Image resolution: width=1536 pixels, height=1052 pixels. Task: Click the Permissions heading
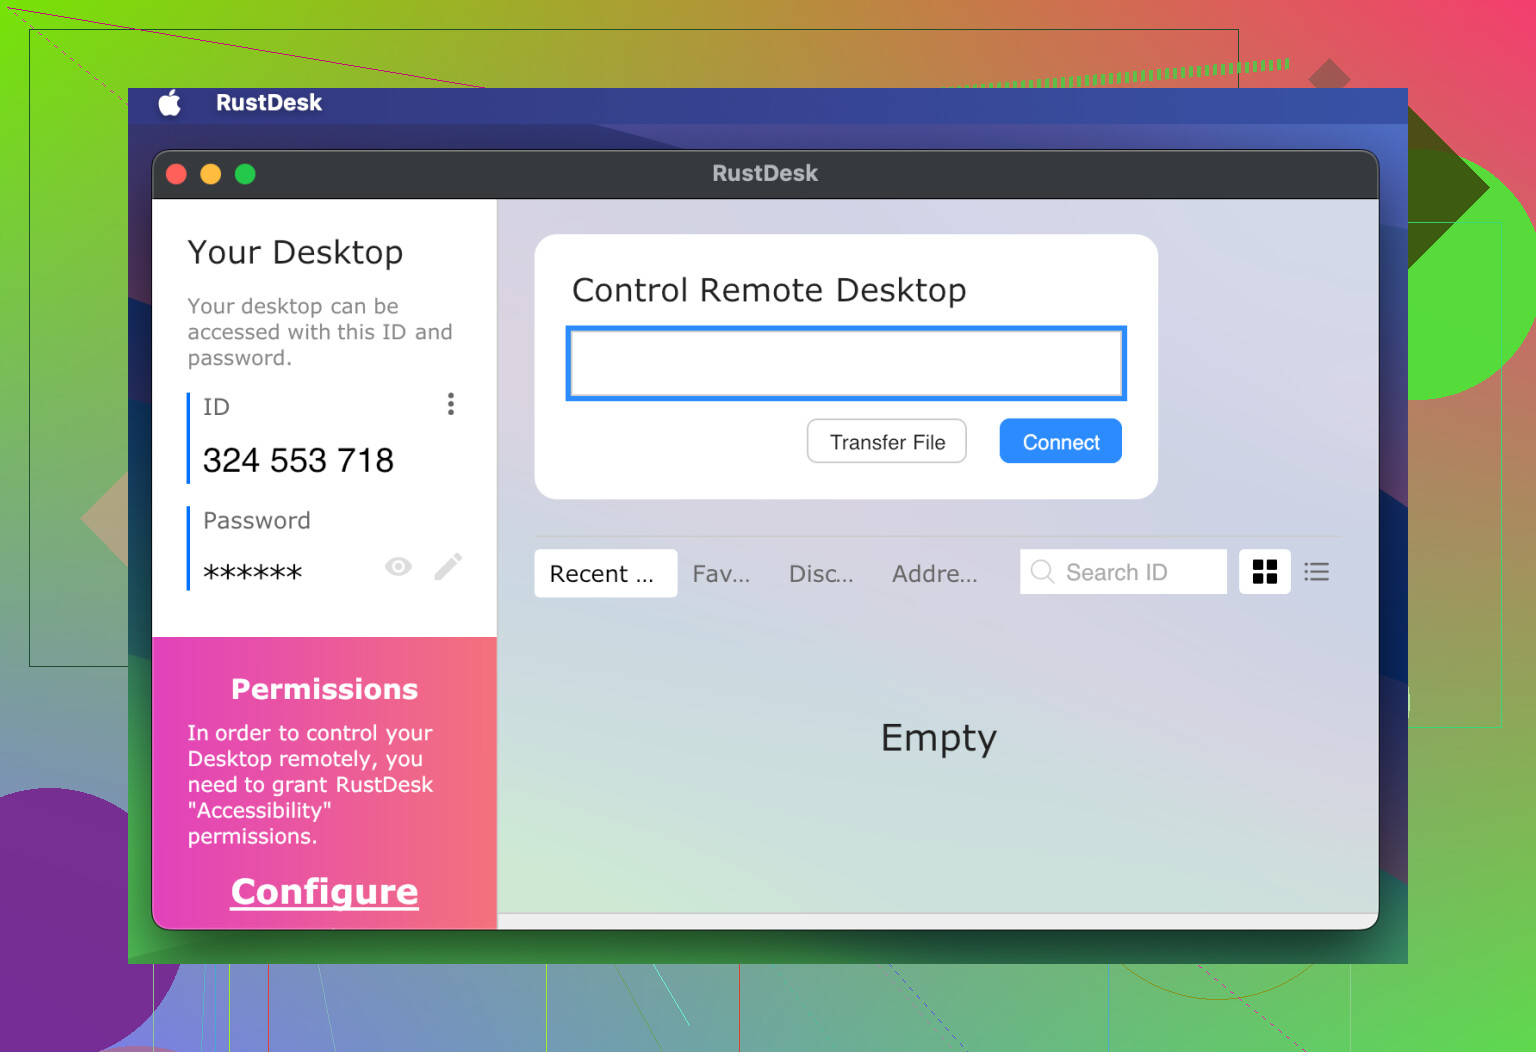pyautogui.click(x=325, y=689)
